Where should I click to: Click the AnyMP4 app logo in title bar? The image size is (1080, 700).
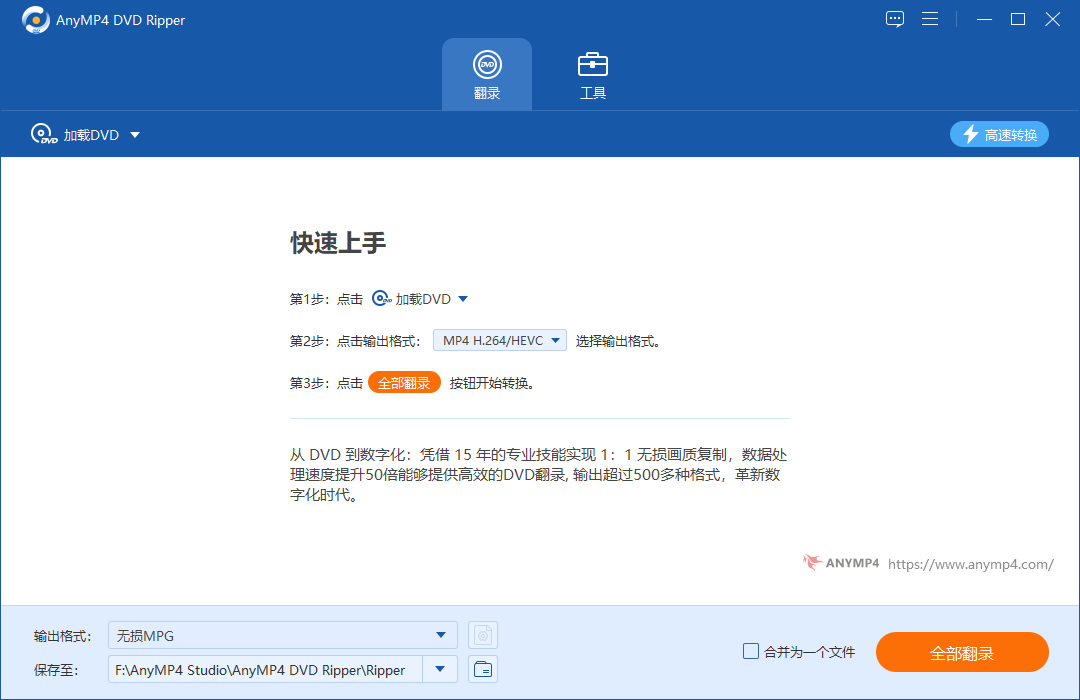click(x=34, y=20)
